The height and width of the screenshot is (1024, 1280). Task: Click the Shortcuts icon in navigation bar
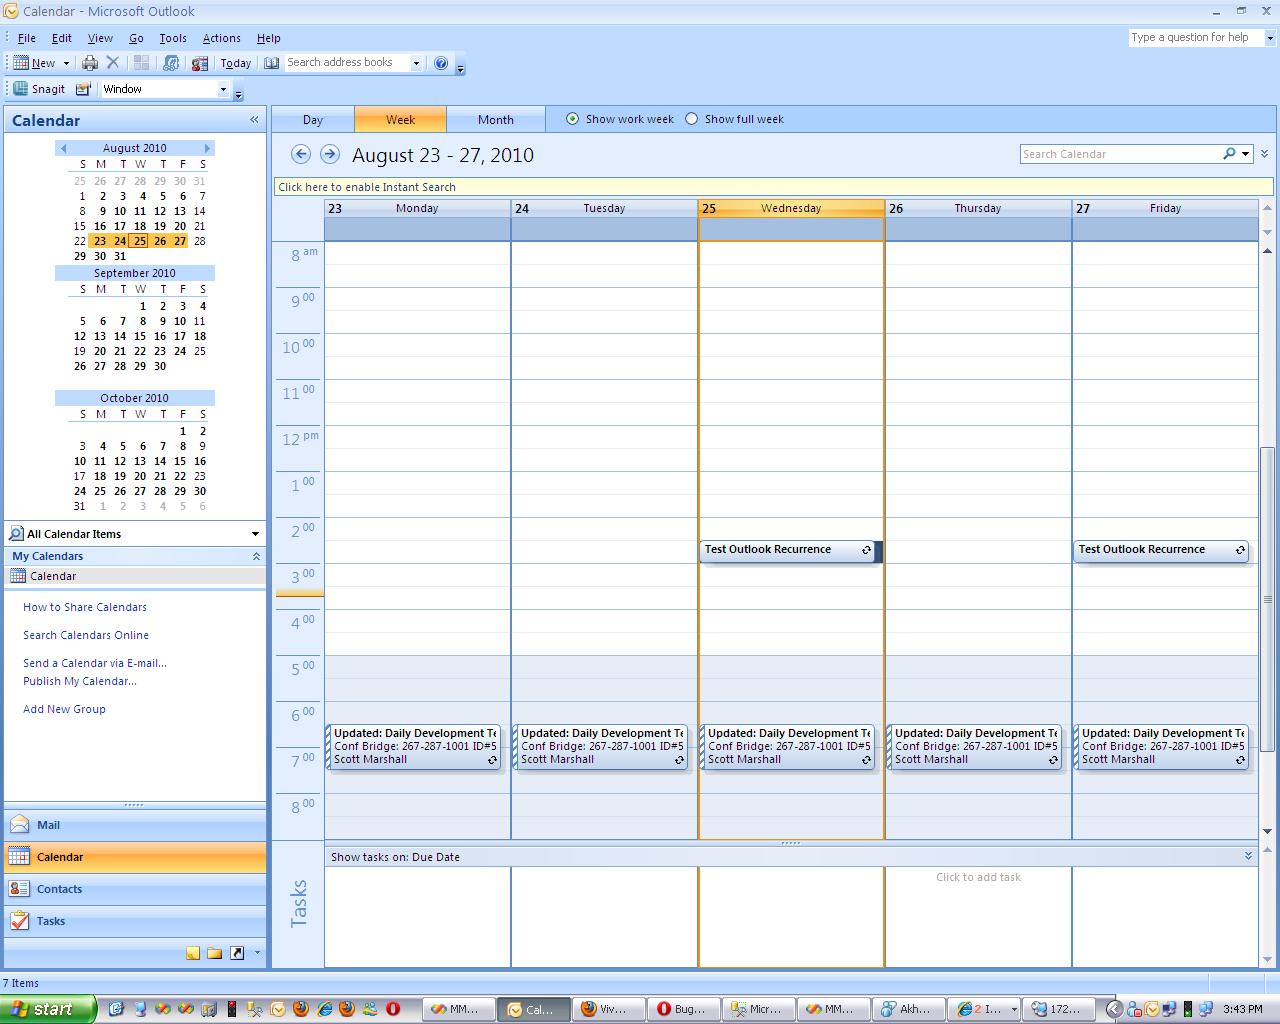237,953
